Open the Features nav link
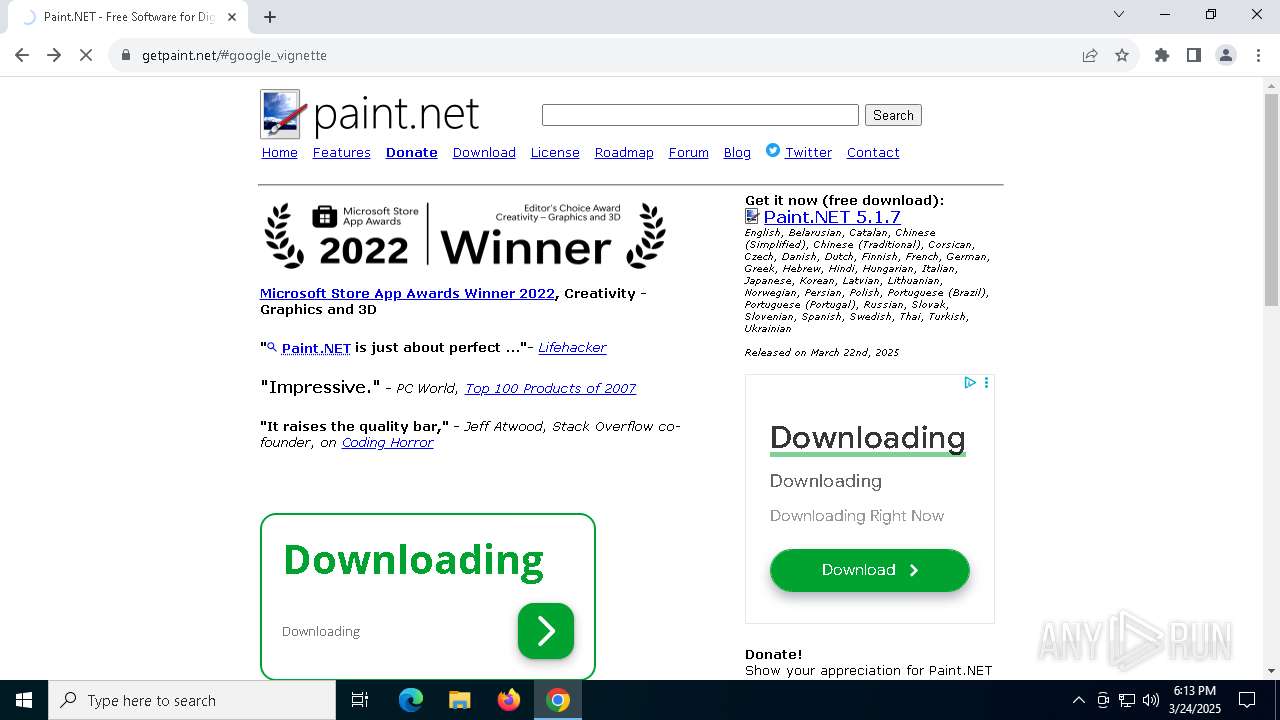 click(x=342, y=152)
